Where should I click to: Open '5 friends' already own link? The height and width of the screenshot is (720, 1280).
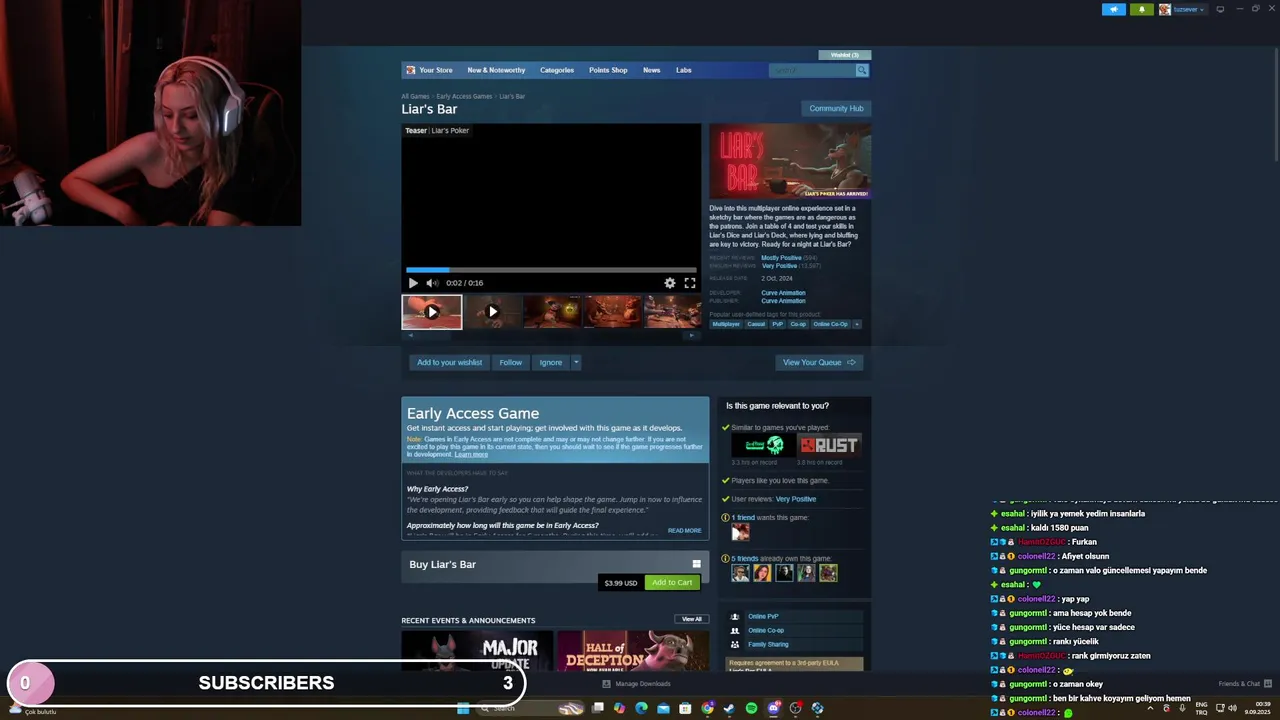[745, 559]
